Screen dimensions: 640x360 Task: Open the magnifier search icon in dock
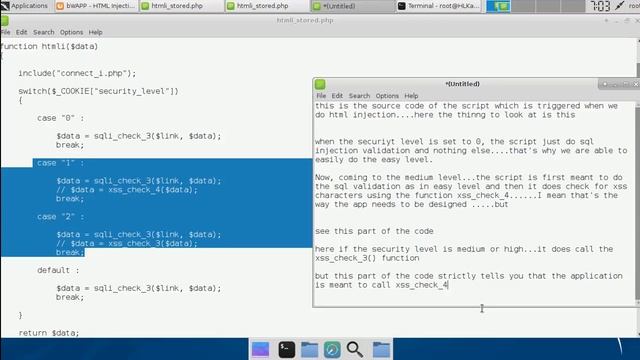(x=355, y=349)
